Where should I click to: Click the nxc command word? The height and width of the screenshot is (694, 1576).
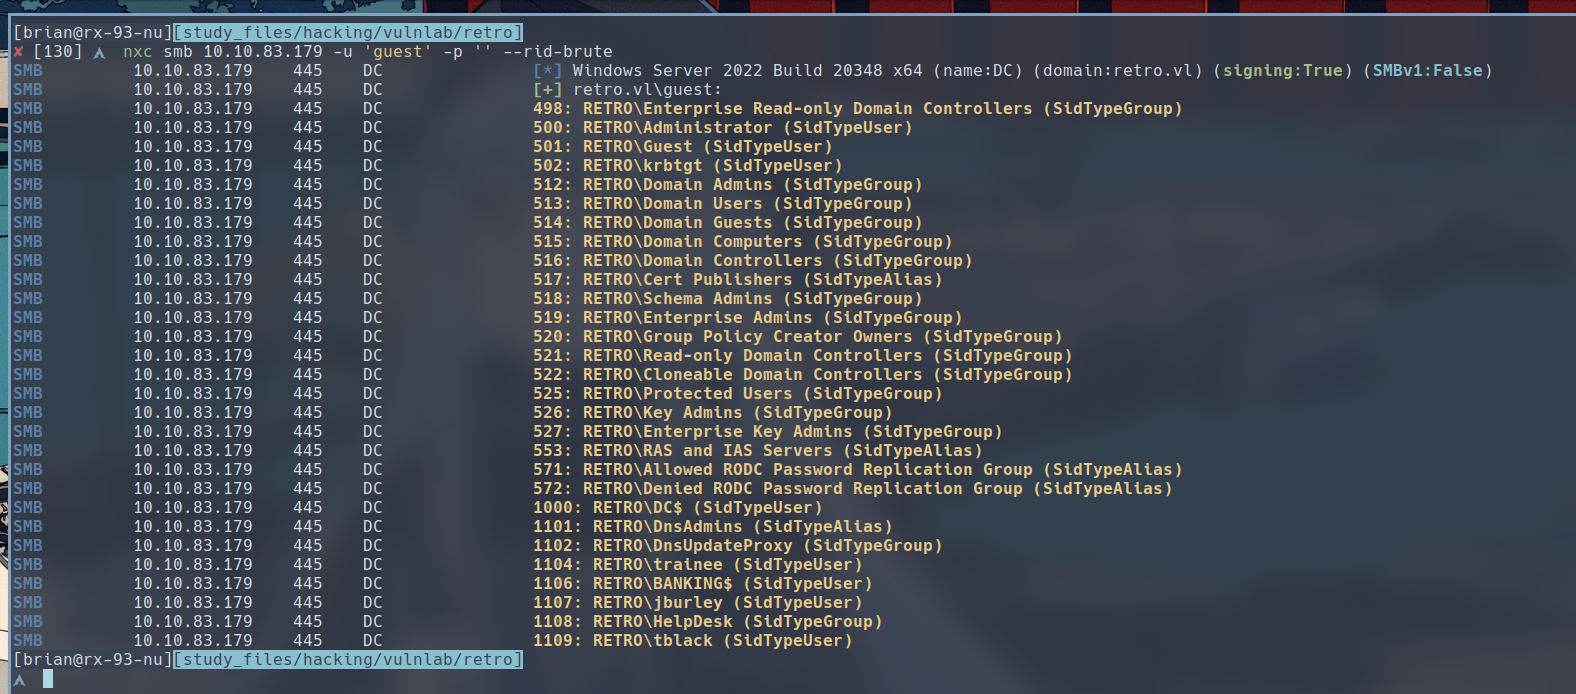pyautogui.click(x=138, y=52)
